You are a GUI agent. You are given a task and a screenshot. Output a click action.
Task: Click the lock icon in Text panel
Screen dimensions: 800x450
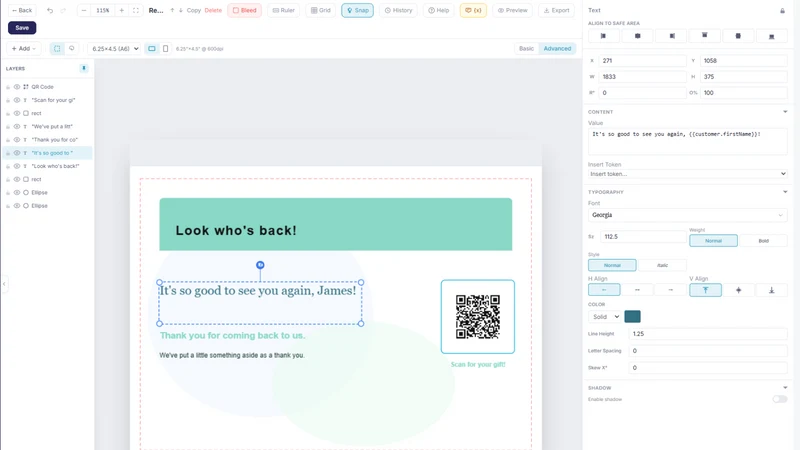pos(782,11)
